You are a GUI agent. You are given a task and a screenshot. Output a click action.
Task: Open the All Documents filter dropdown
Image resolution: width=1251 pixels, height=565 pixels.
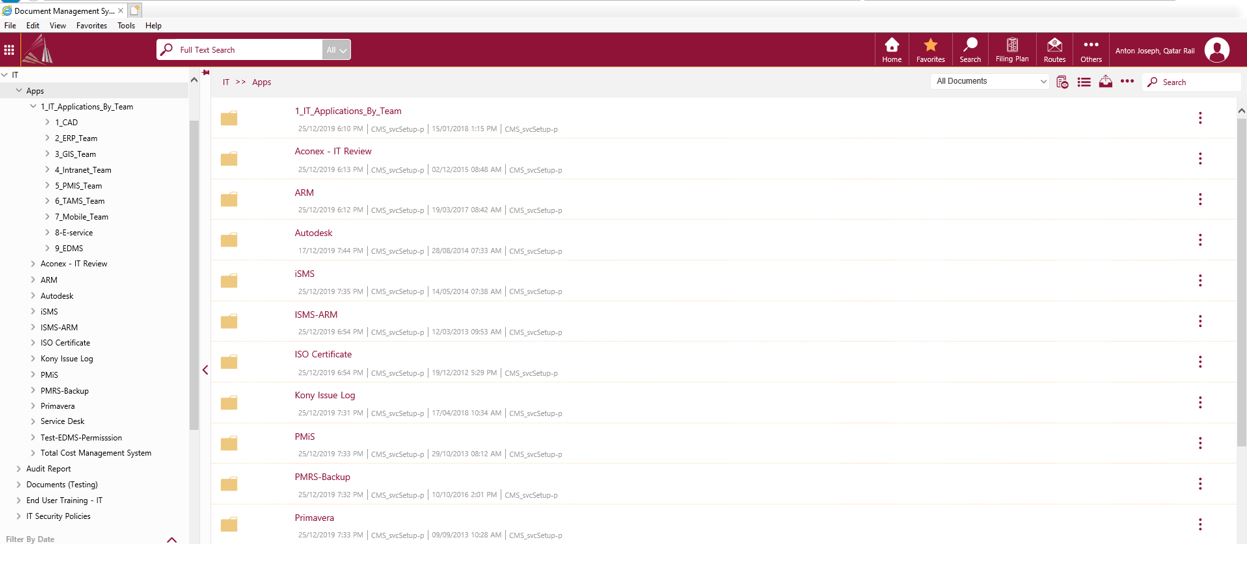point(990,81)
